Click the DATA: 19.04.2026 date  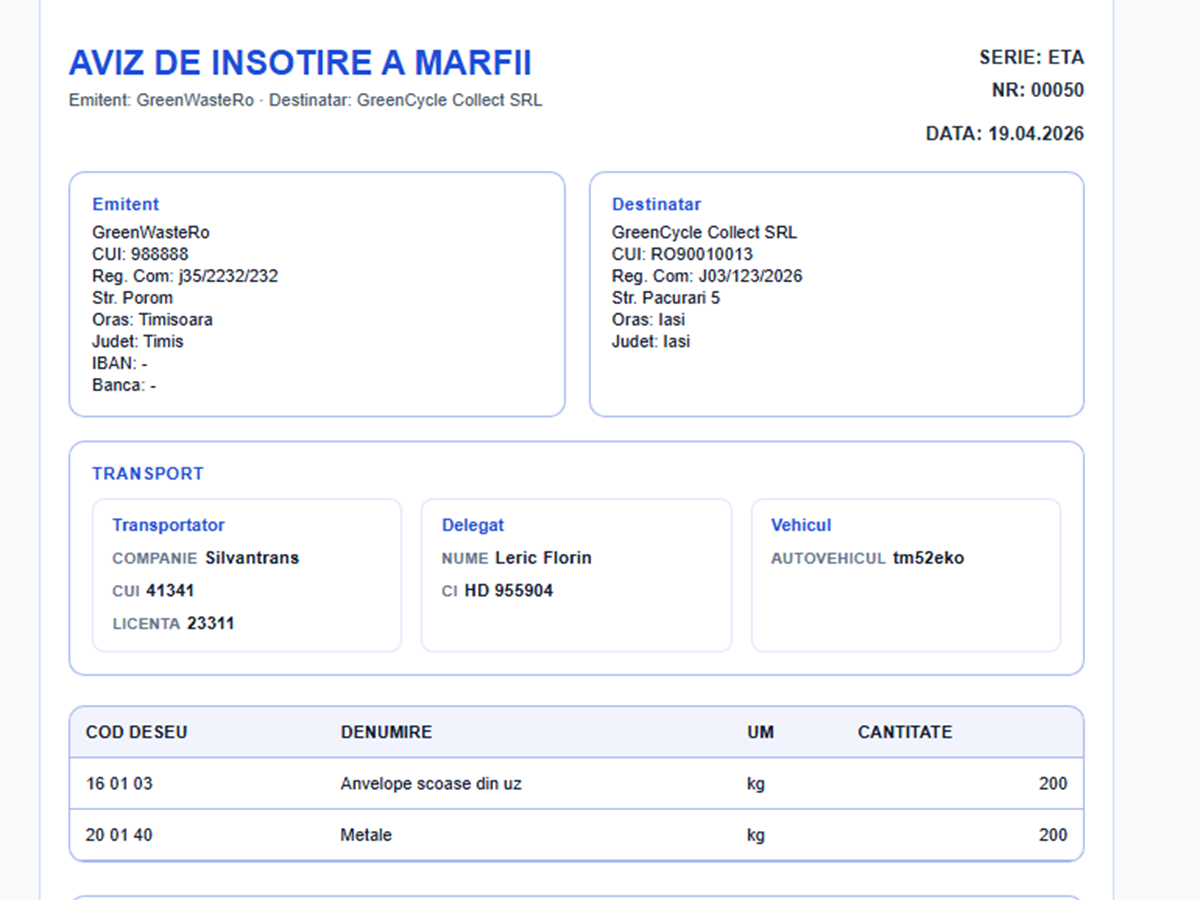coord(1004,133)
